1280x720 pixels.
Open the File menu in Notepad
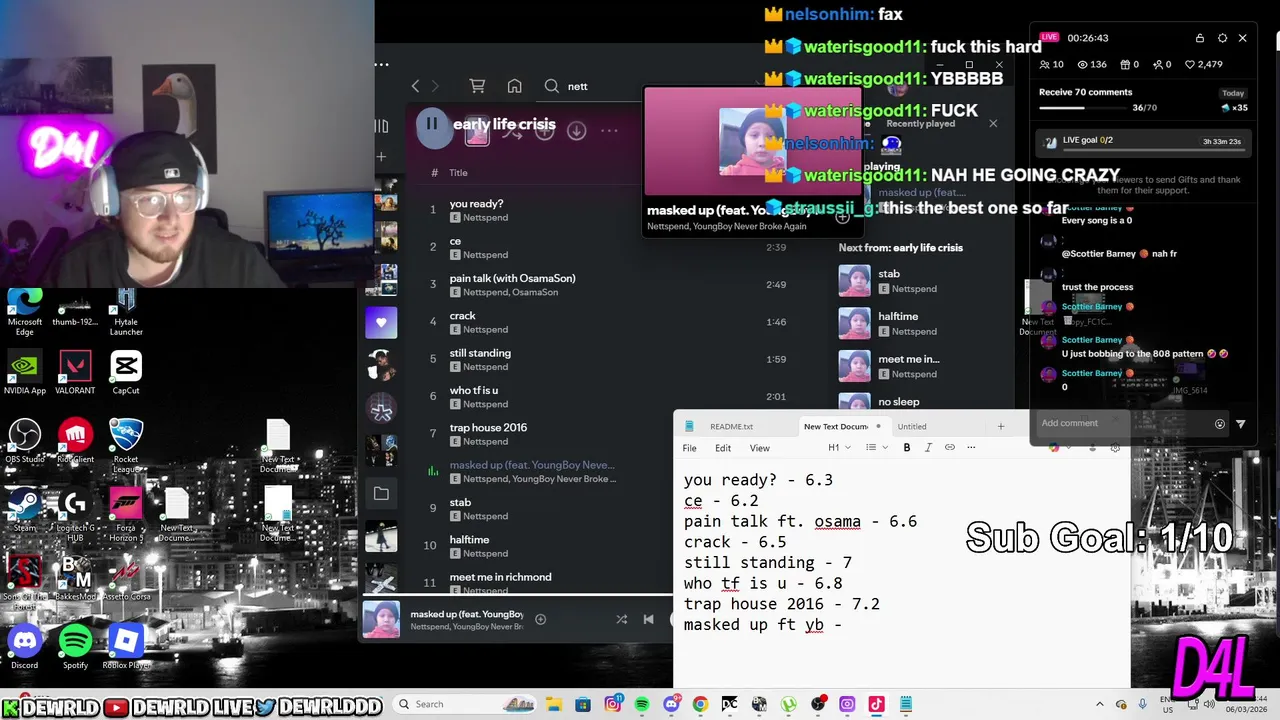(690, 448)
